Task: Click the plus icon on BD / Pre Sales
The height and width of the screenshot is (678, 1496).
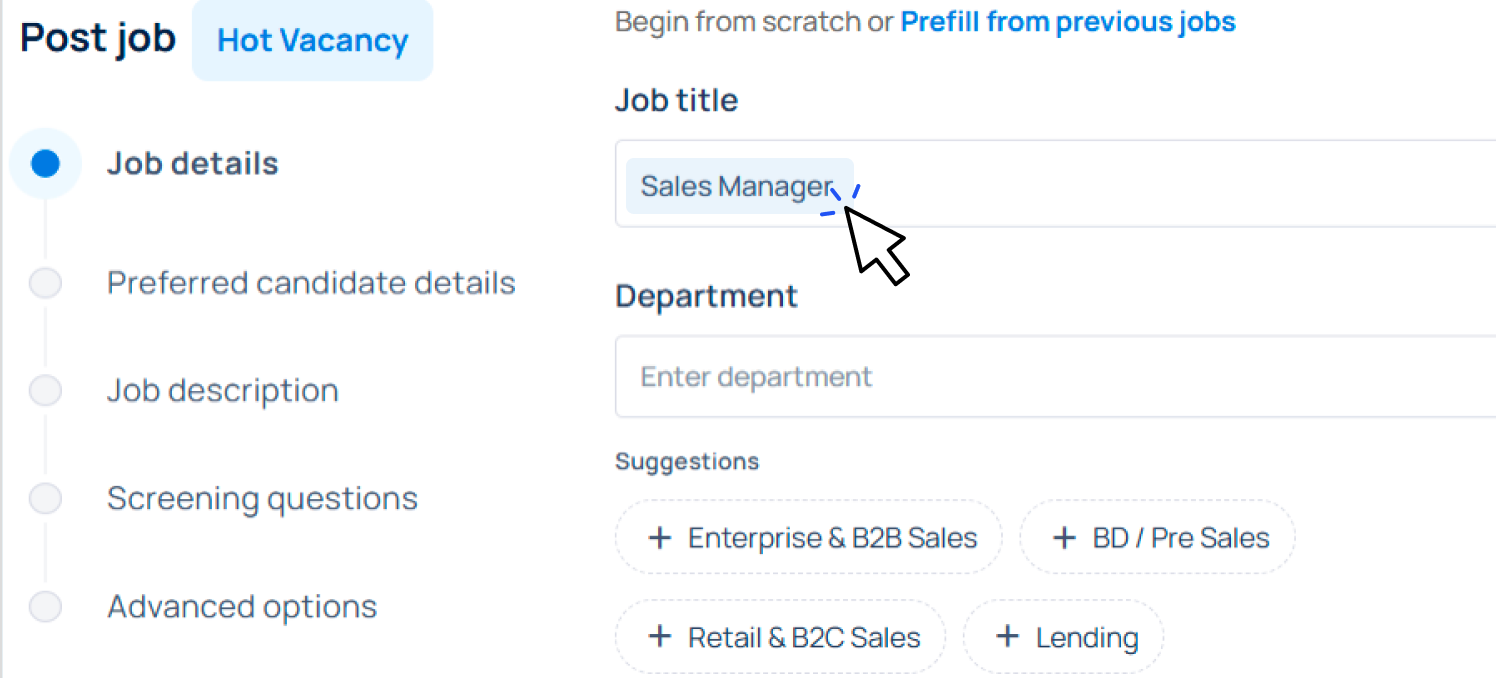Action: [1064, 538]
